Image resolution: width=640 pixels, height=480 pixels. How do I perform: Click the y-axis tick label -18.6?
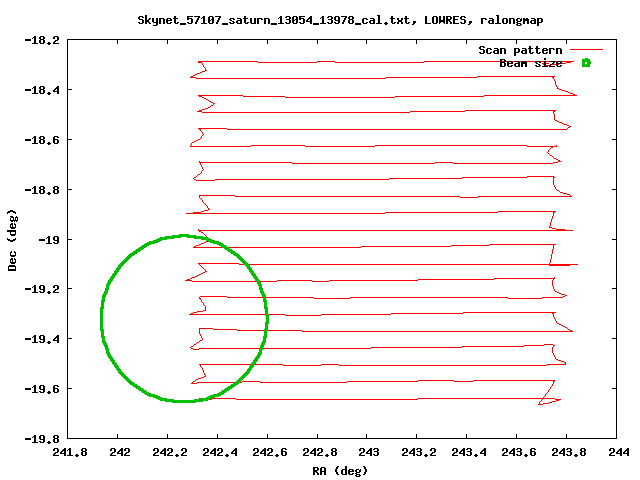click(x=42, y=140)
